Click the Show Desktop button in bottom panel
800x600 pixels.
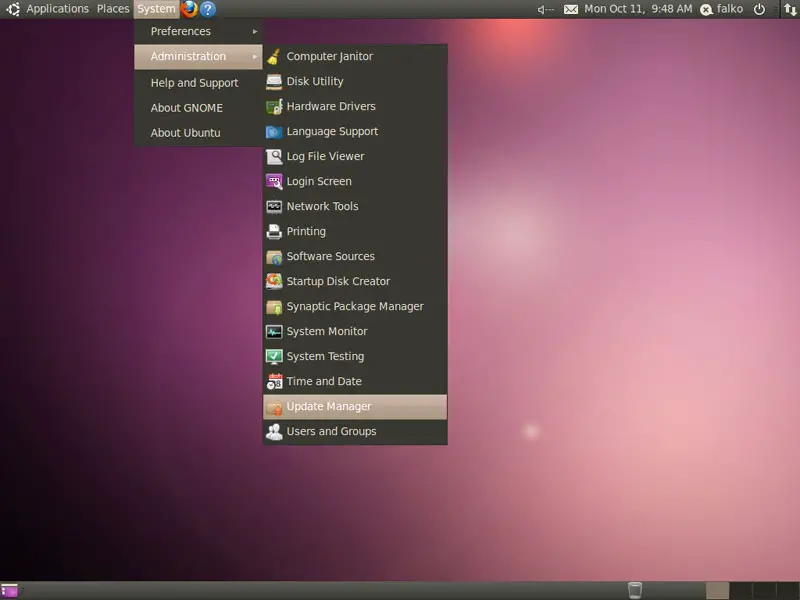[x=9, y=591]
